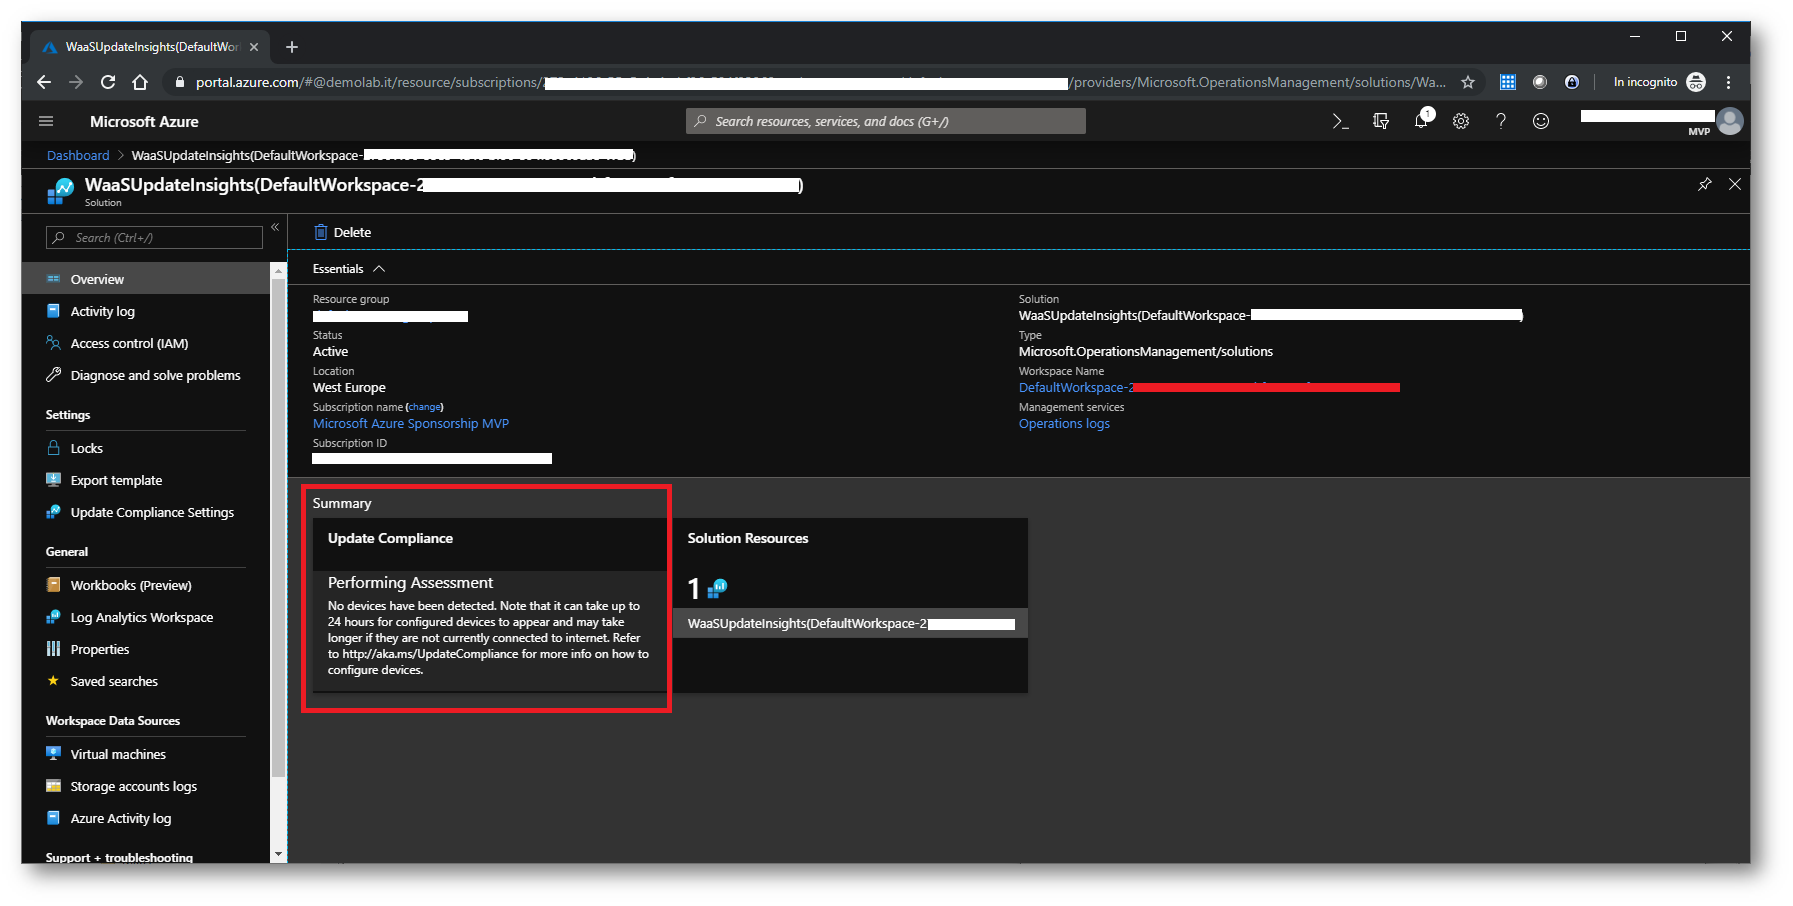Launch Cloud Shell from the top bar
Image resolution: width=1793 pixels, height=906 pixels.
[1340, 121]
